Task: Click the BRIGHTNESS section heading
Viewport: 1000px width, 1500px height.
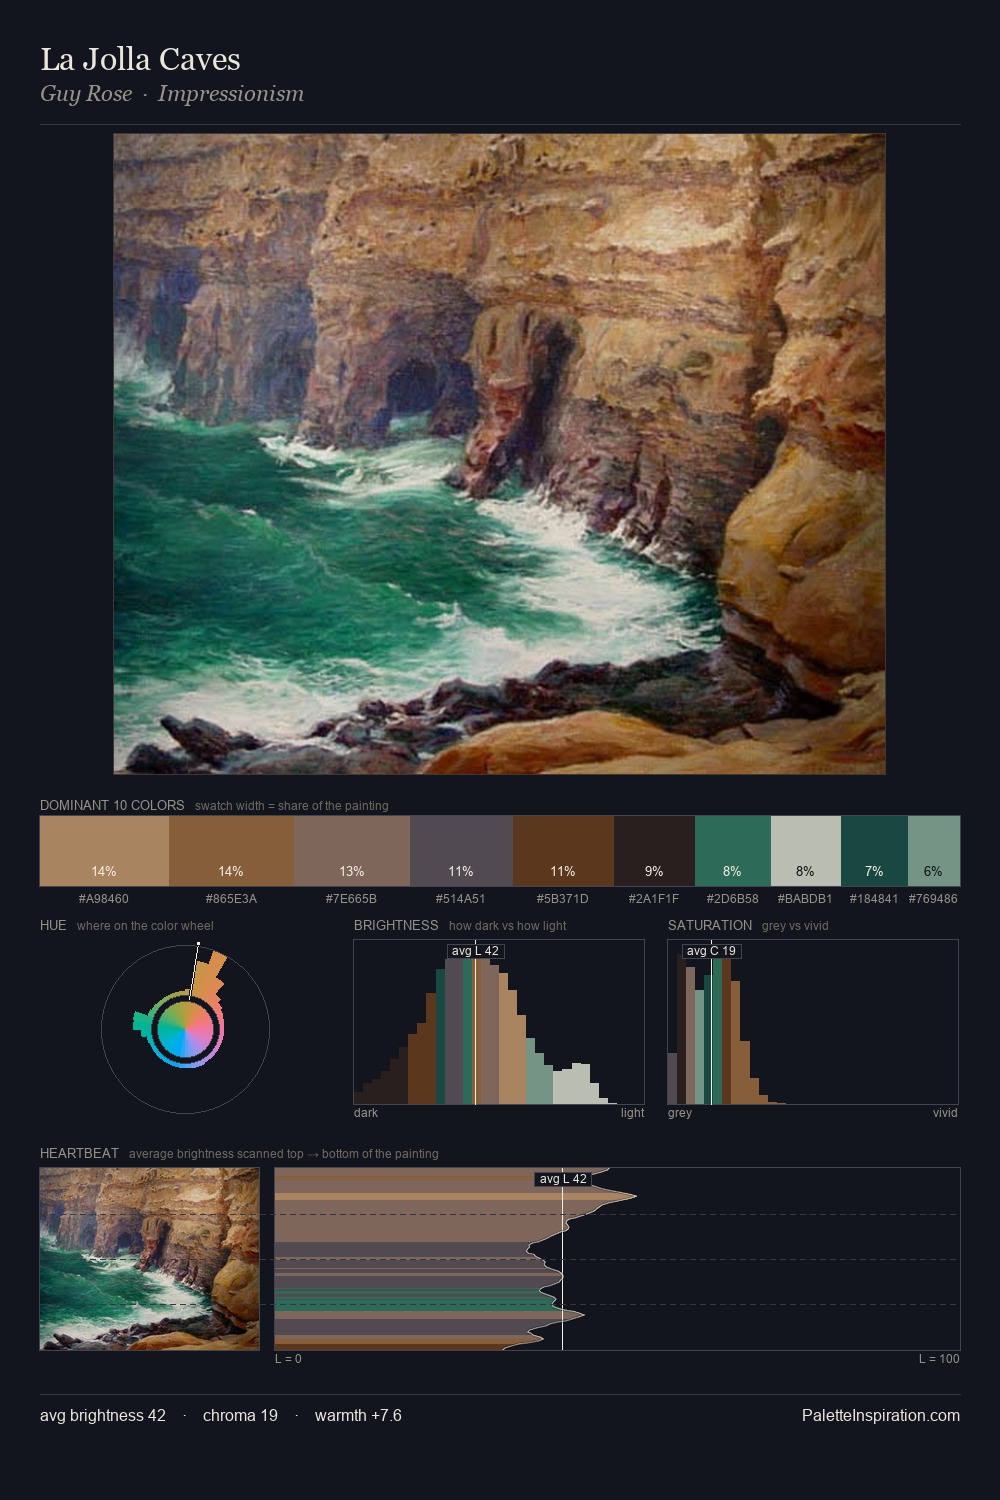Action: (x=396, y=925)
